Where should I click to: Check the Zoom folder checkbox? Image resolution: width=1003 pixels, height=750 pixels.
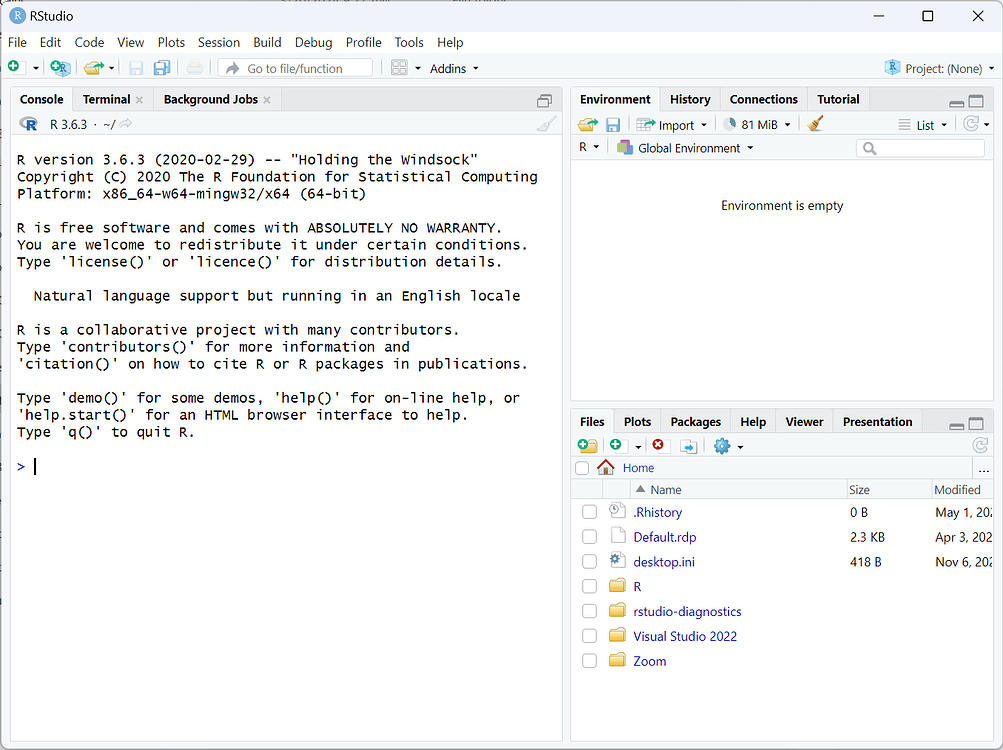click(589, 661)
